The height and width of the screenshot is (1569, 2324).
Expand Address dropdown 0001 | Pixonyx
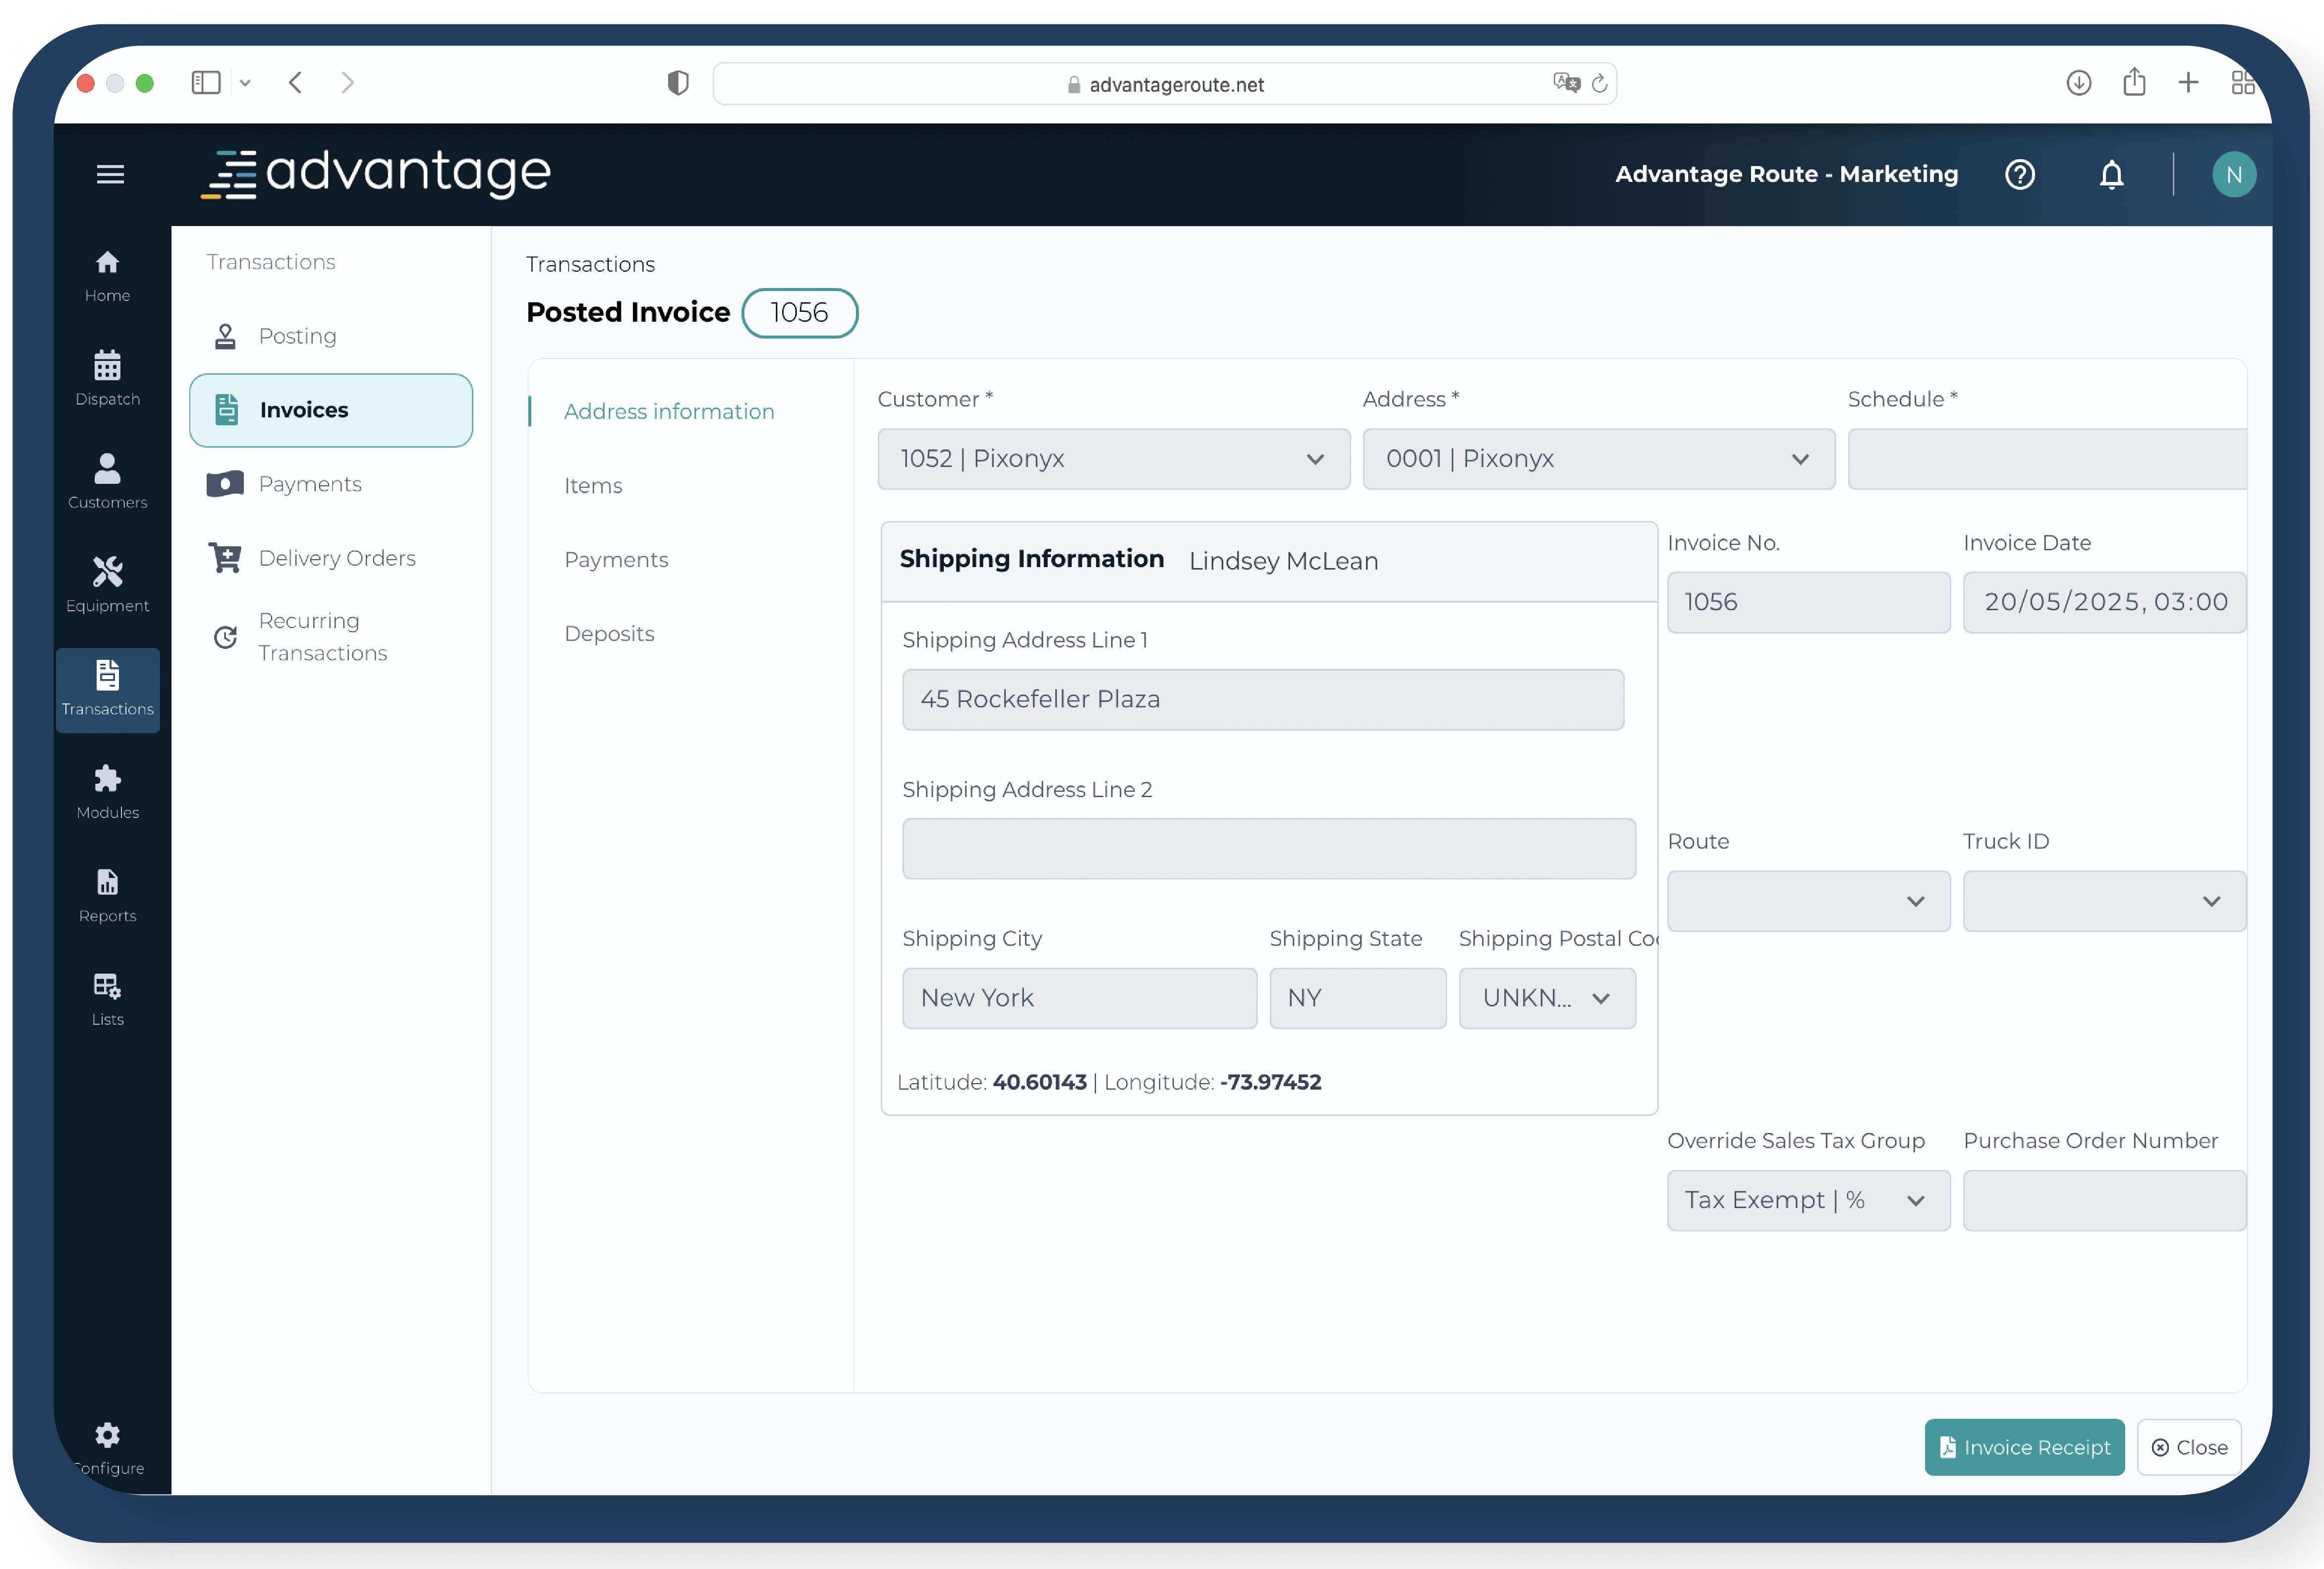tap(1598, 459)
